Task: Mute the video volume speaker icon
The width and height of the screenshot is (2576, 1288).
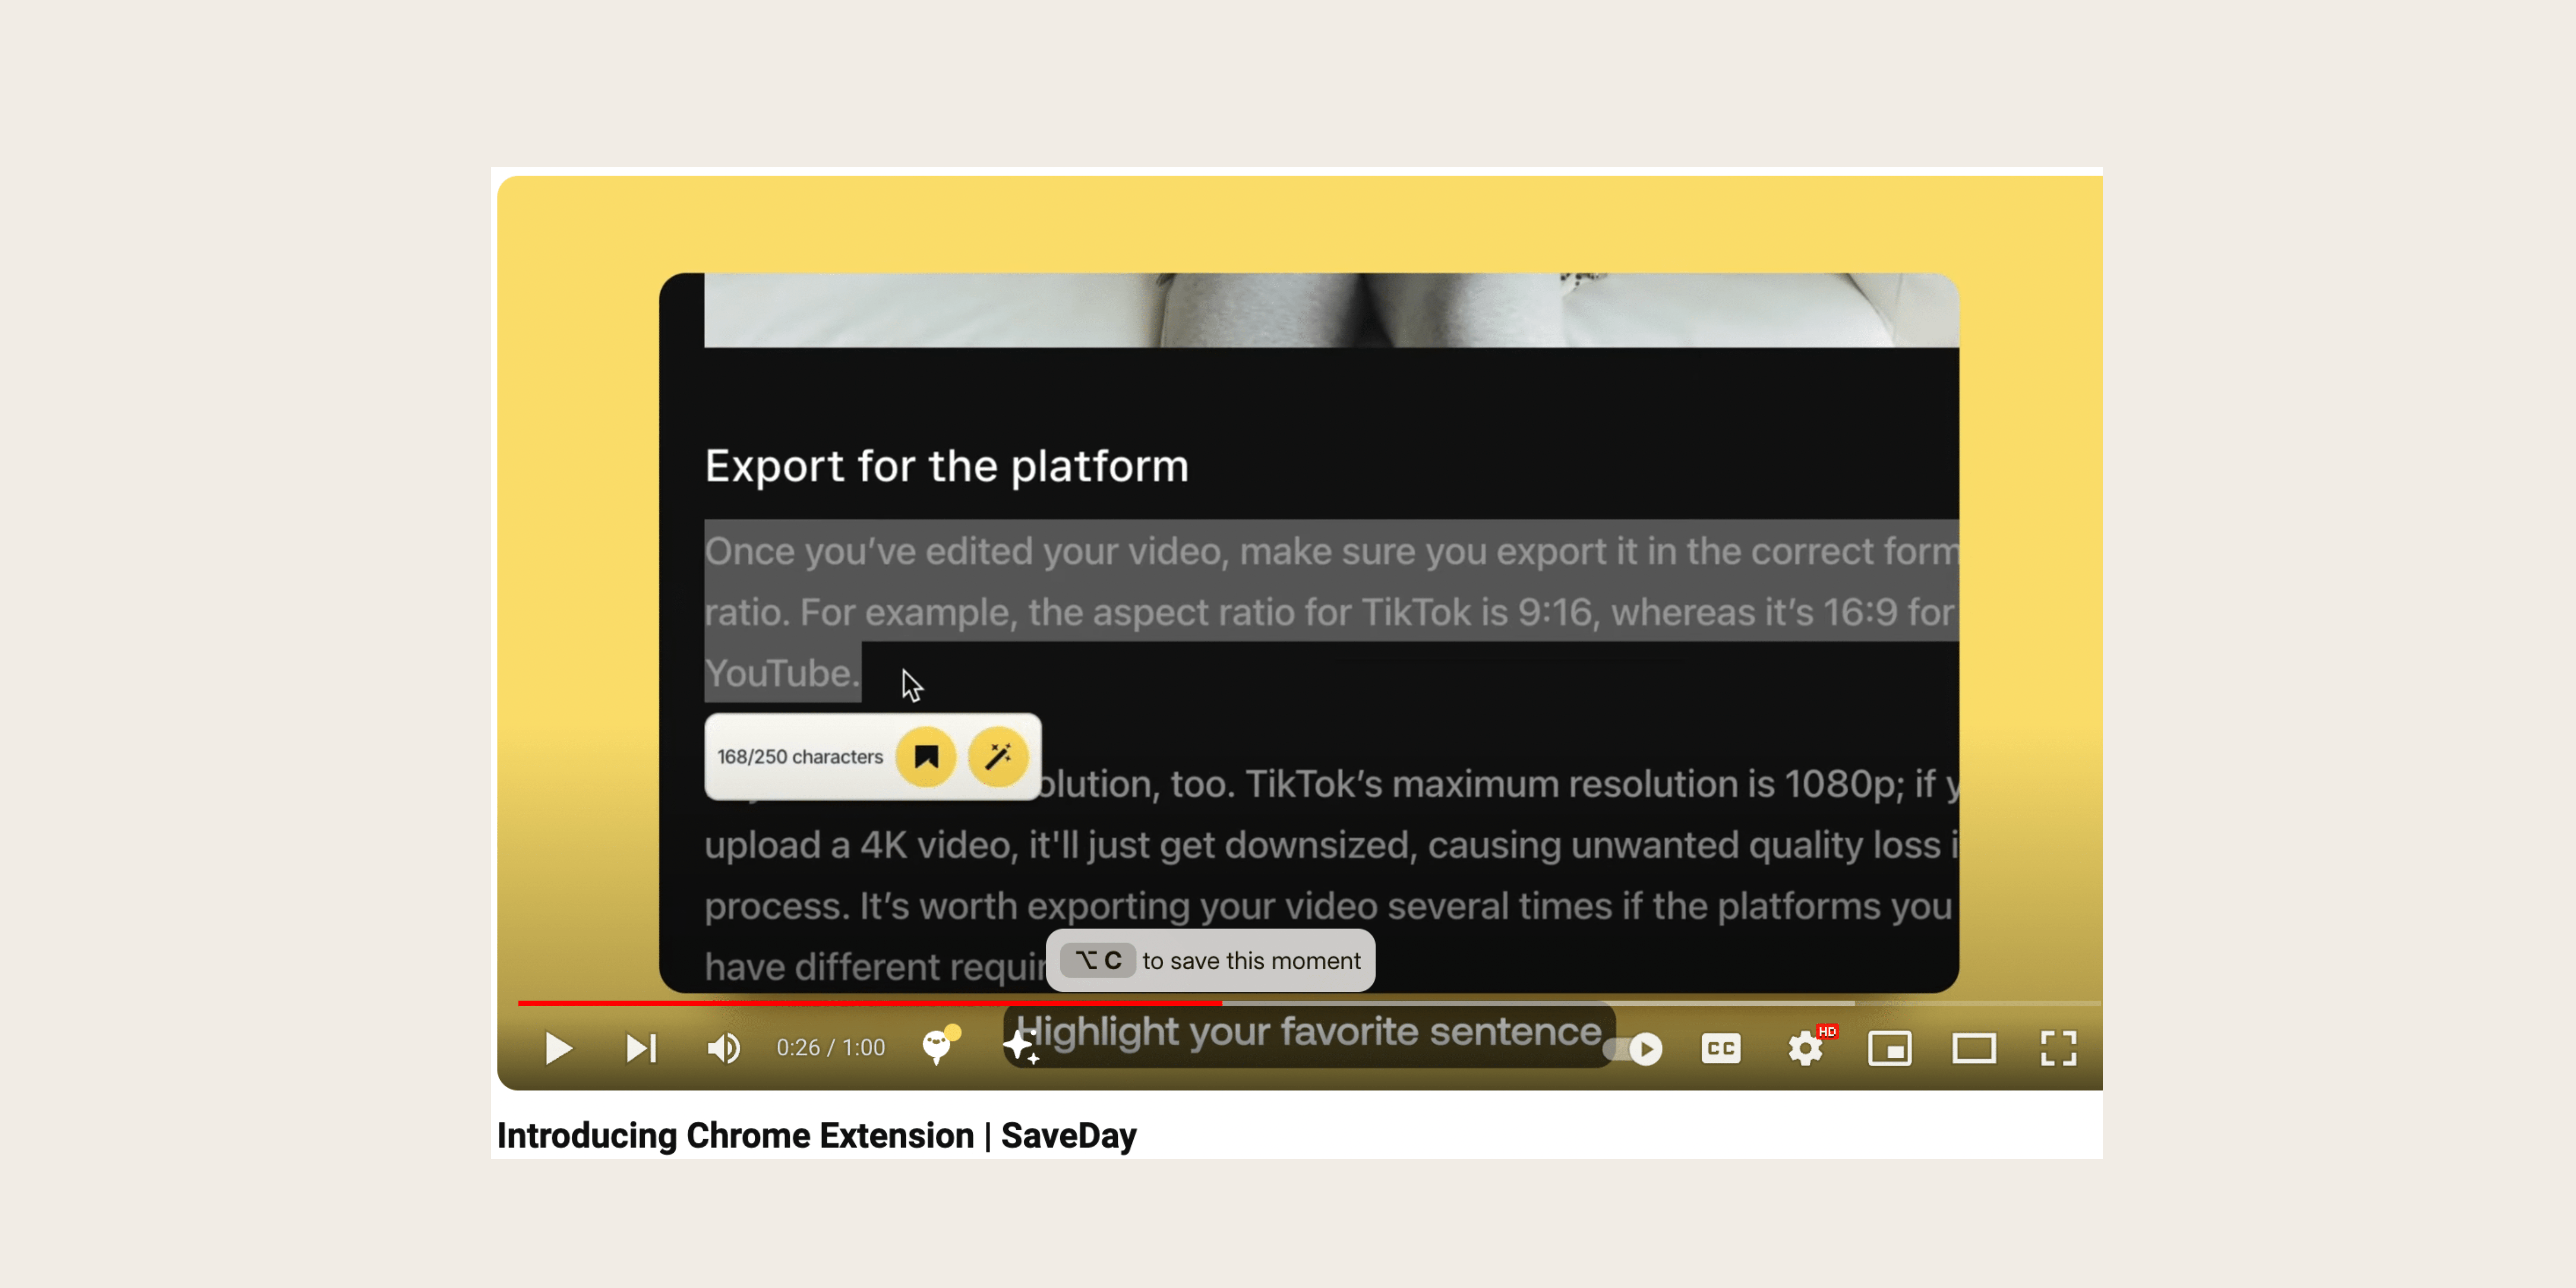Action: coord(724,1048)
